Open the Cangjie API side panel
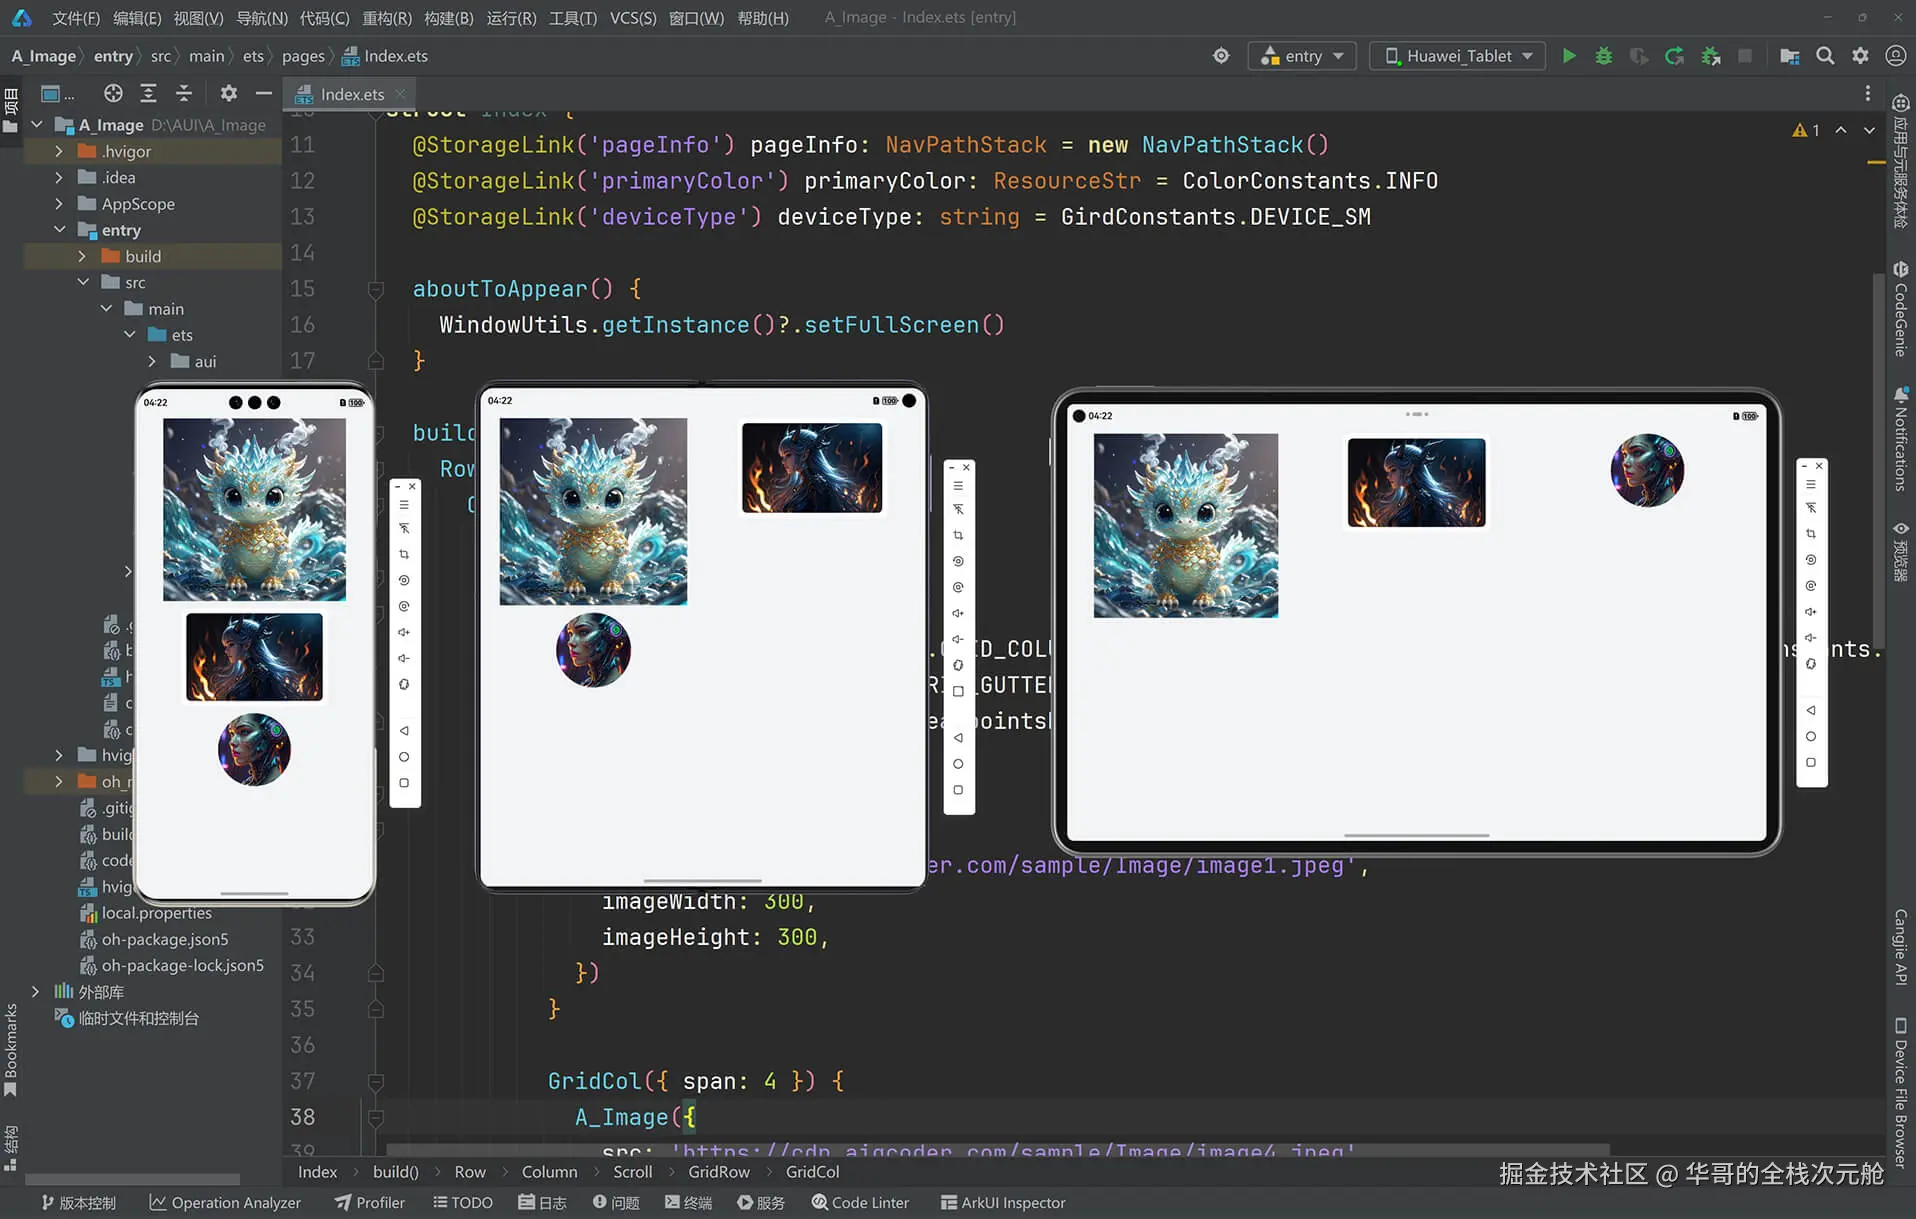The height and width of the screenshot is (1219, 1916). tap(1900, 946)
